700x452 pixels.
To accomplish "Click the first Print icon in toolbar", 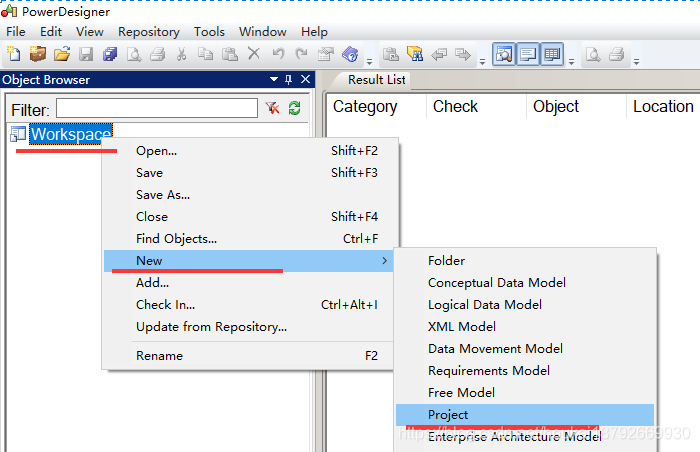I will point(158,54).
